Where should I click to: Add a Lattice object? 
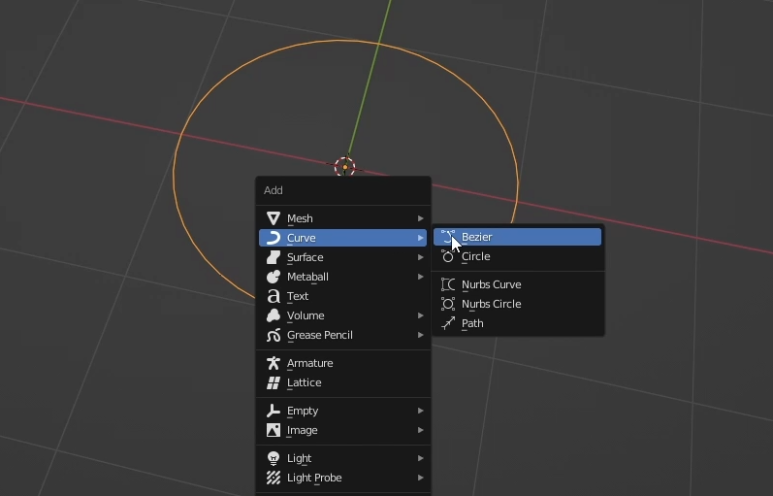(343, 383)
